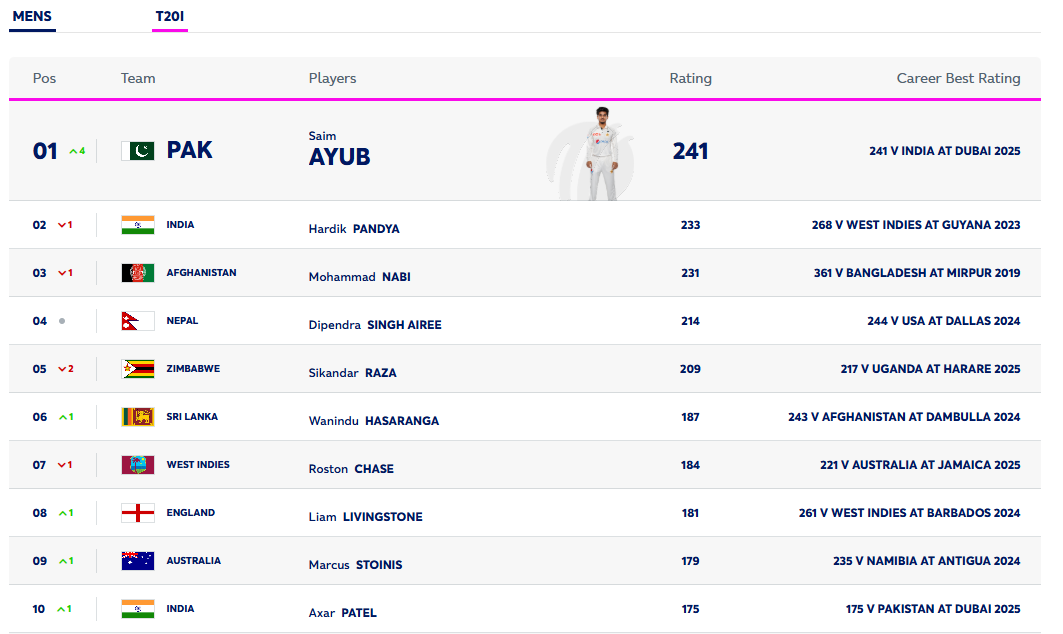Switch to the MENS tab
This screenshot has width=1063, height=634.
click(32, 17)
